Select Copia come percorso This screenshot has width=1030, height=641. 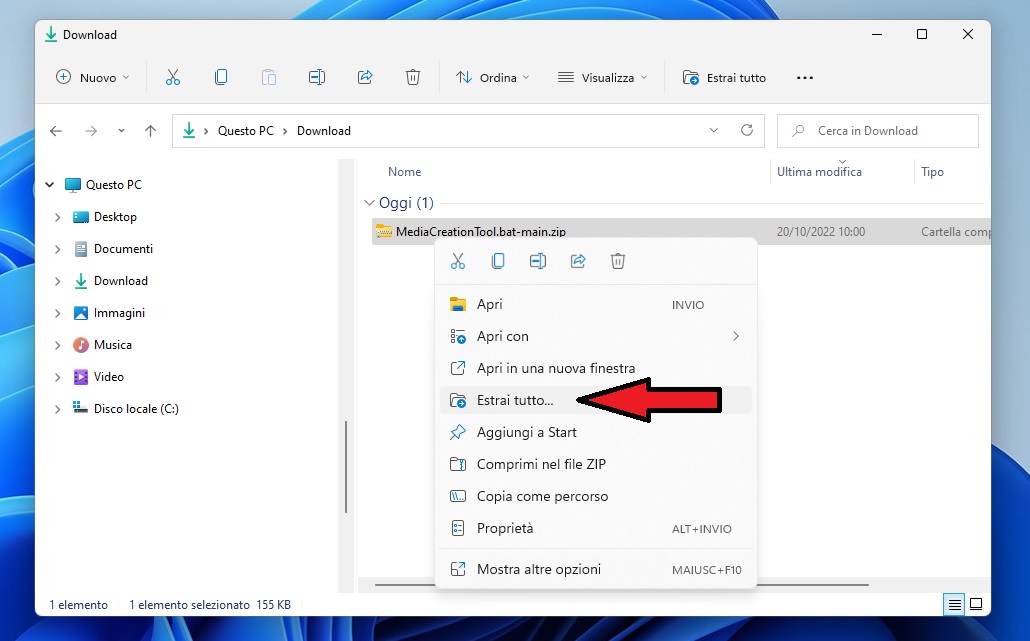(x=595, y=497)
